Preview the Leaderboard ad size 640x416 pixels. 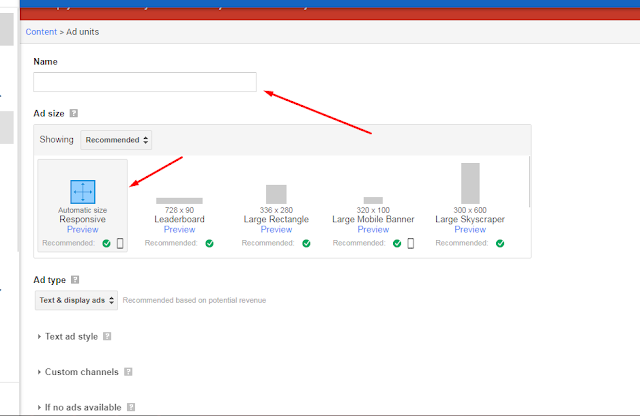[179, 229]
